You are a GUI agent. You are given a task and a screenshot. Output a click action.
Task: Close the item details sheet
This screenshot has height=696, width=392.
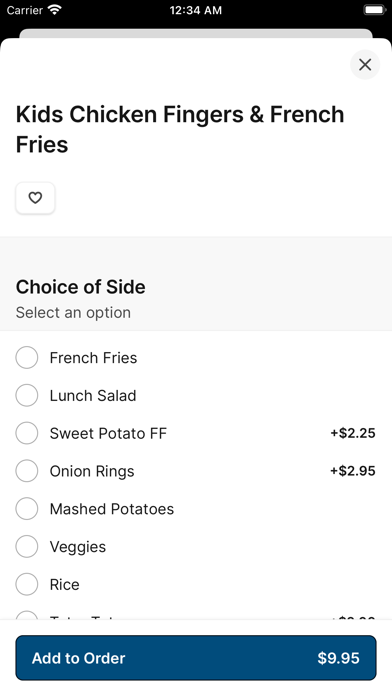(x=365, y=65)
